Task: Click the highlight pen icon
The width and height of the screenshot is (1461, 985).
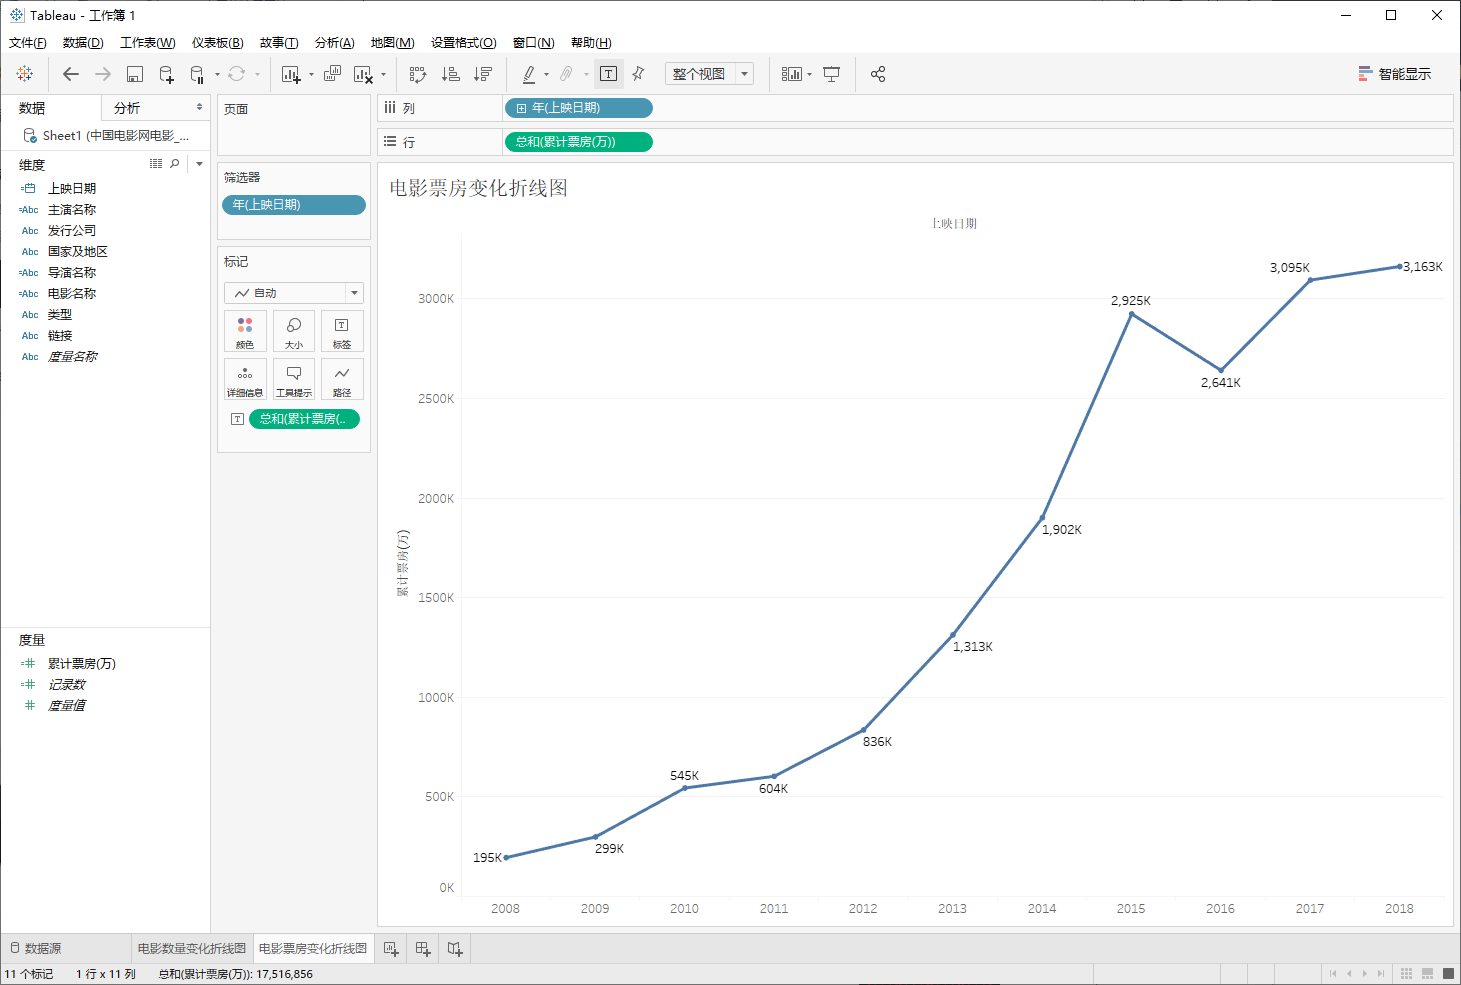Action: point(529,74)
